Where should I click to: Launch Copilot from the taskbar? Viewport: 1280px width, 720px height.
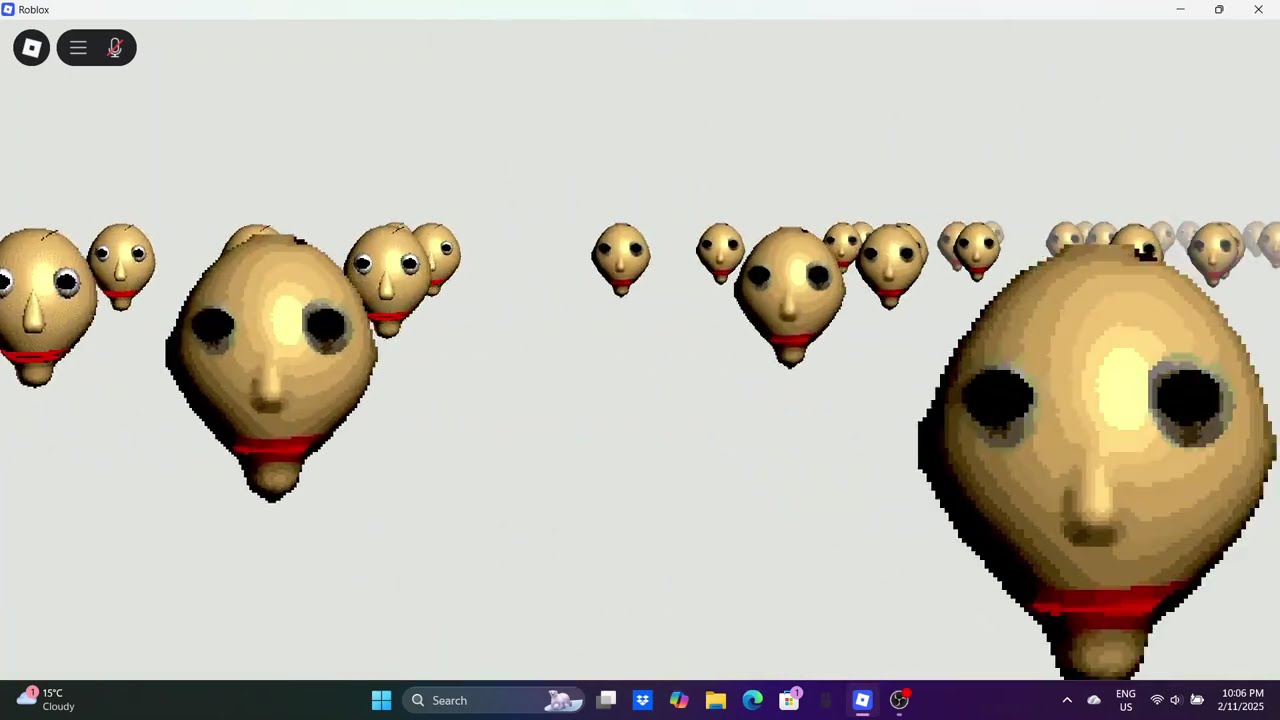click(679, 700)
